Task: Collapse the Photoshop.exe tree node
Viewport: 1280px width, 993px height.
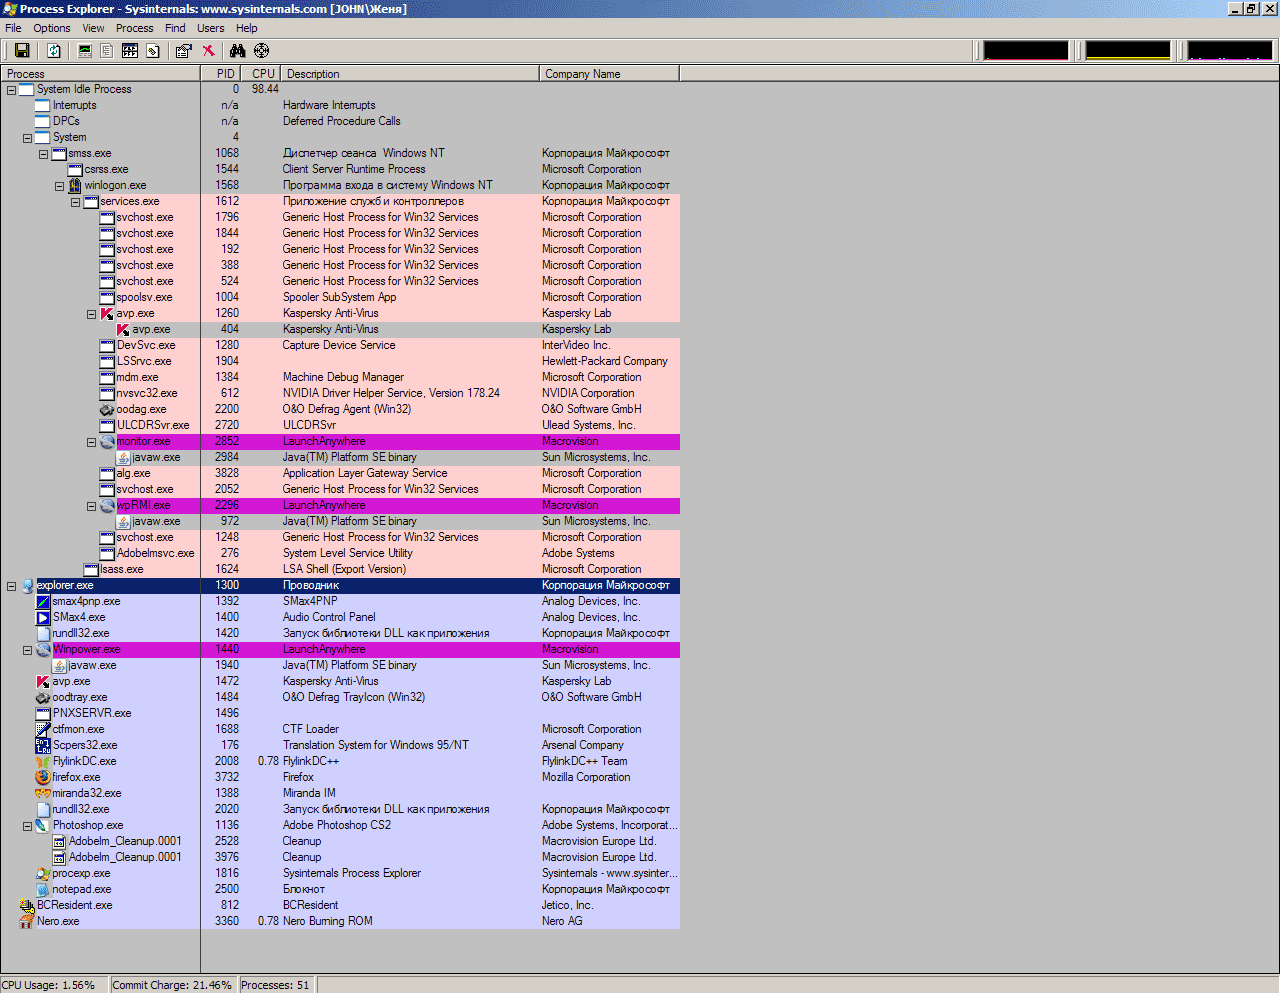Action: coord(27,826)
